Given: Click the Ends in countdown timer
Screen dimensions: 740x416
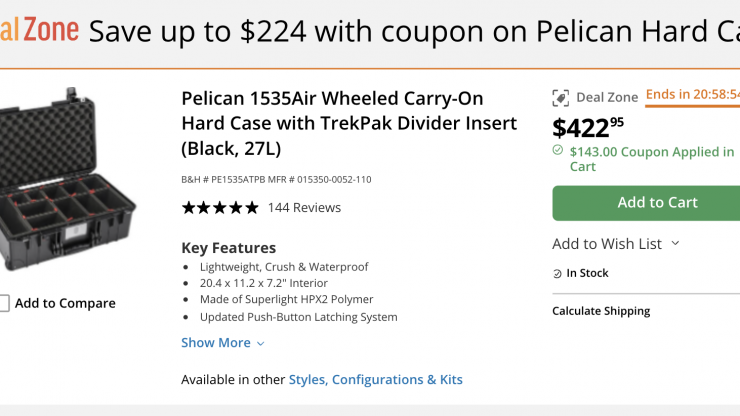Looking at the screenshot, I should [x=692, y=95].
